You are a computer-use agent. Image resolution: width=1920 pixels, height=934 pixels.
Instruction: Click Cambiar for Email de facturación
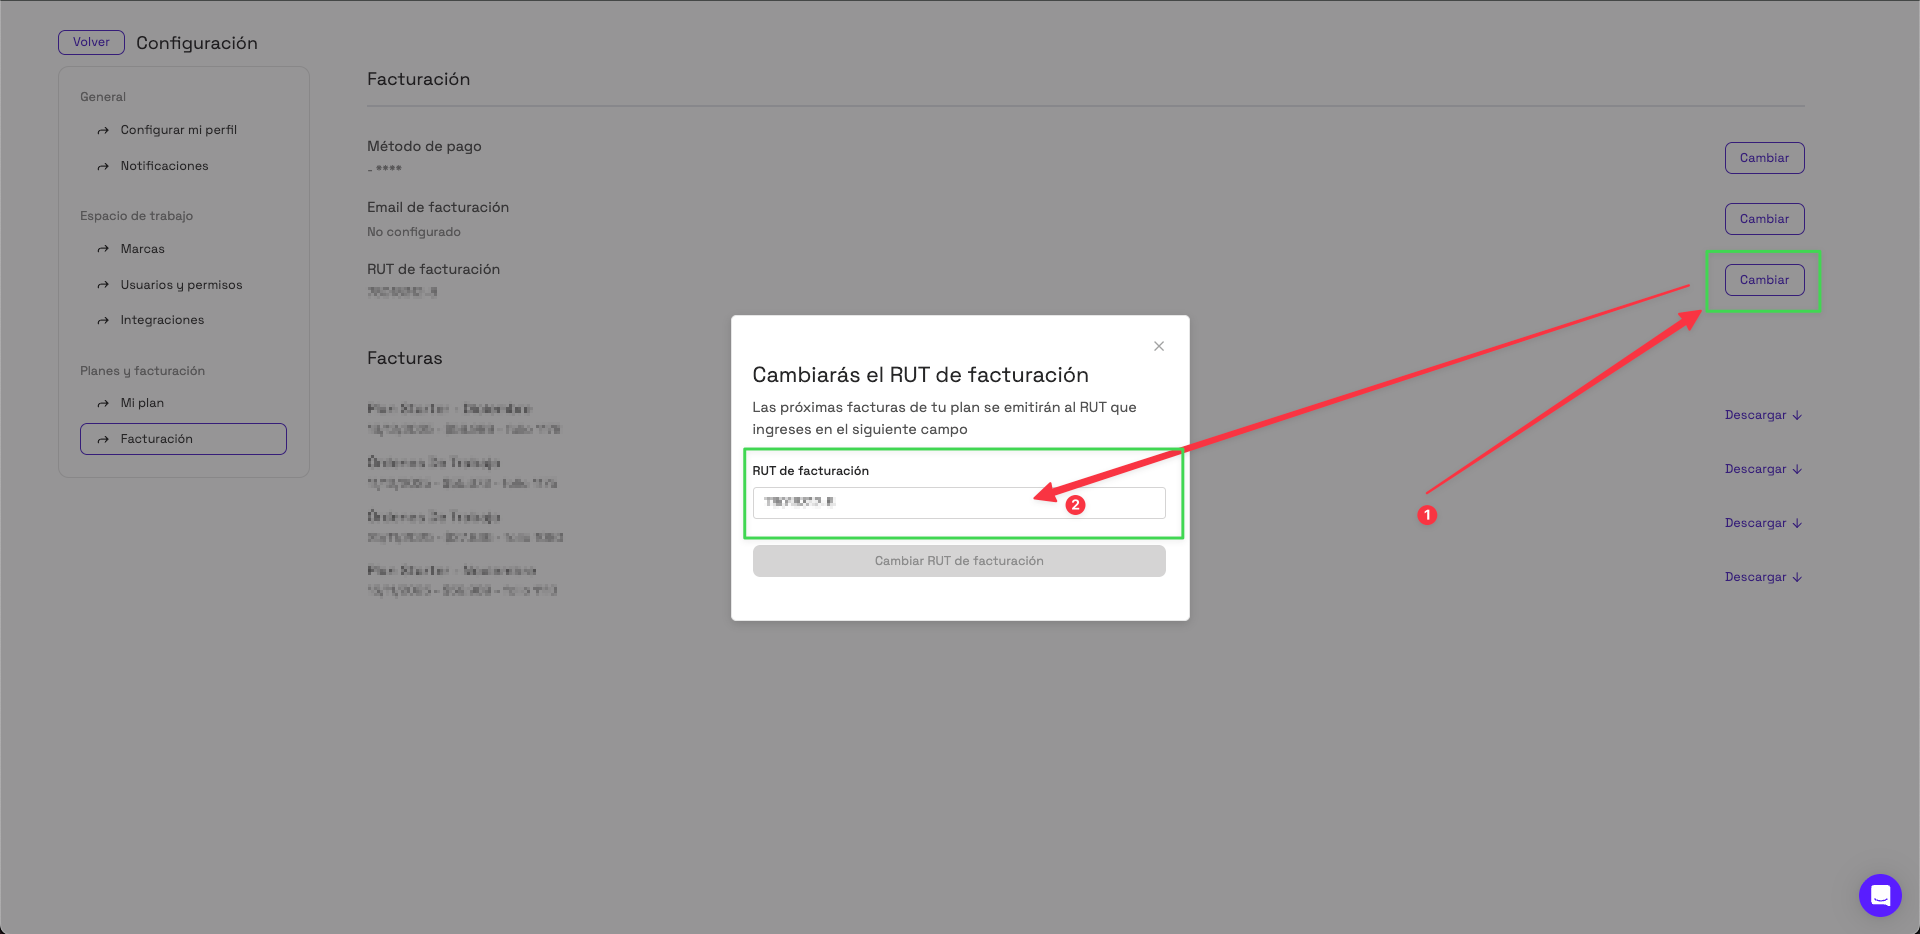(x=1764, y=219)
